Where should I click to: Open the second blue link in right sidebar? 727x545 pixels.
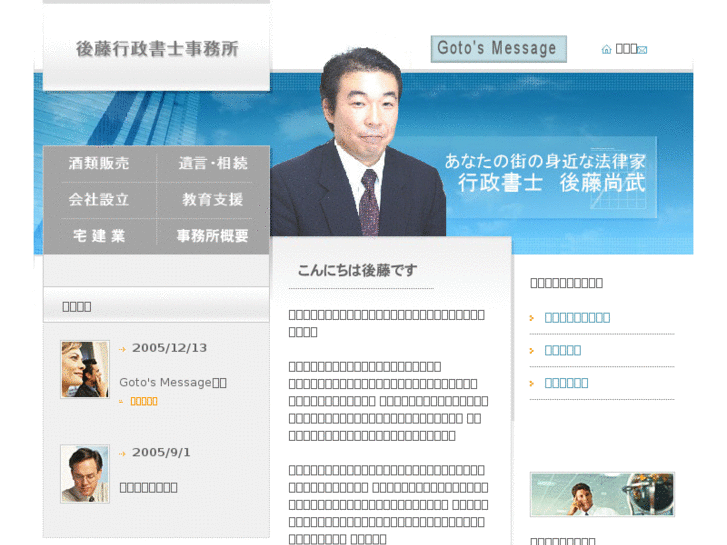pyautogui.click(x=562, y=350)
